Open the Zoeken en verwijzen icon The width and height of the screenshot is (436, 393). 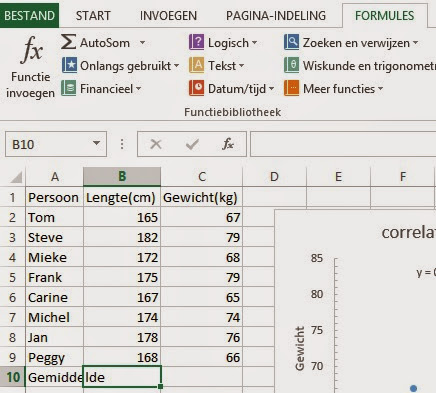point(291,42)
